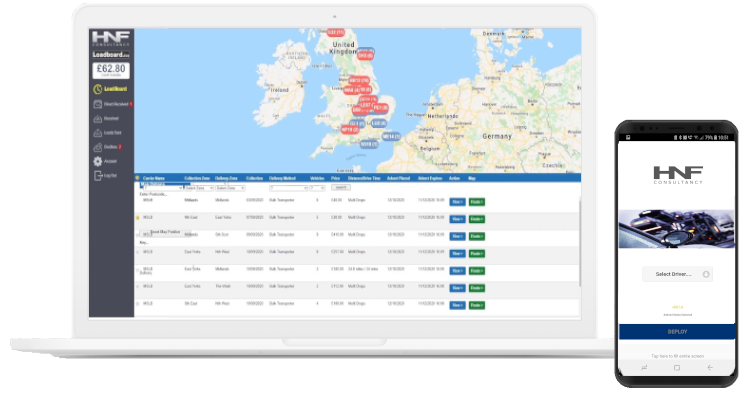
Task: Open Direct Received envelope icon
Action: (x=98, y=104)
